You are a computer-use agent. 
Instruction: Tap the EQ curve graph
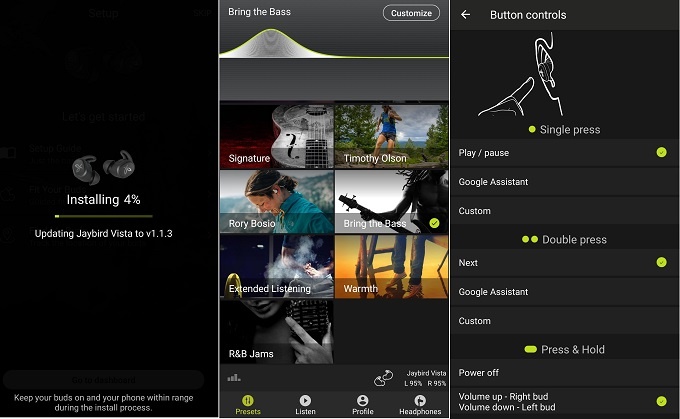click(x=334, y=45)
